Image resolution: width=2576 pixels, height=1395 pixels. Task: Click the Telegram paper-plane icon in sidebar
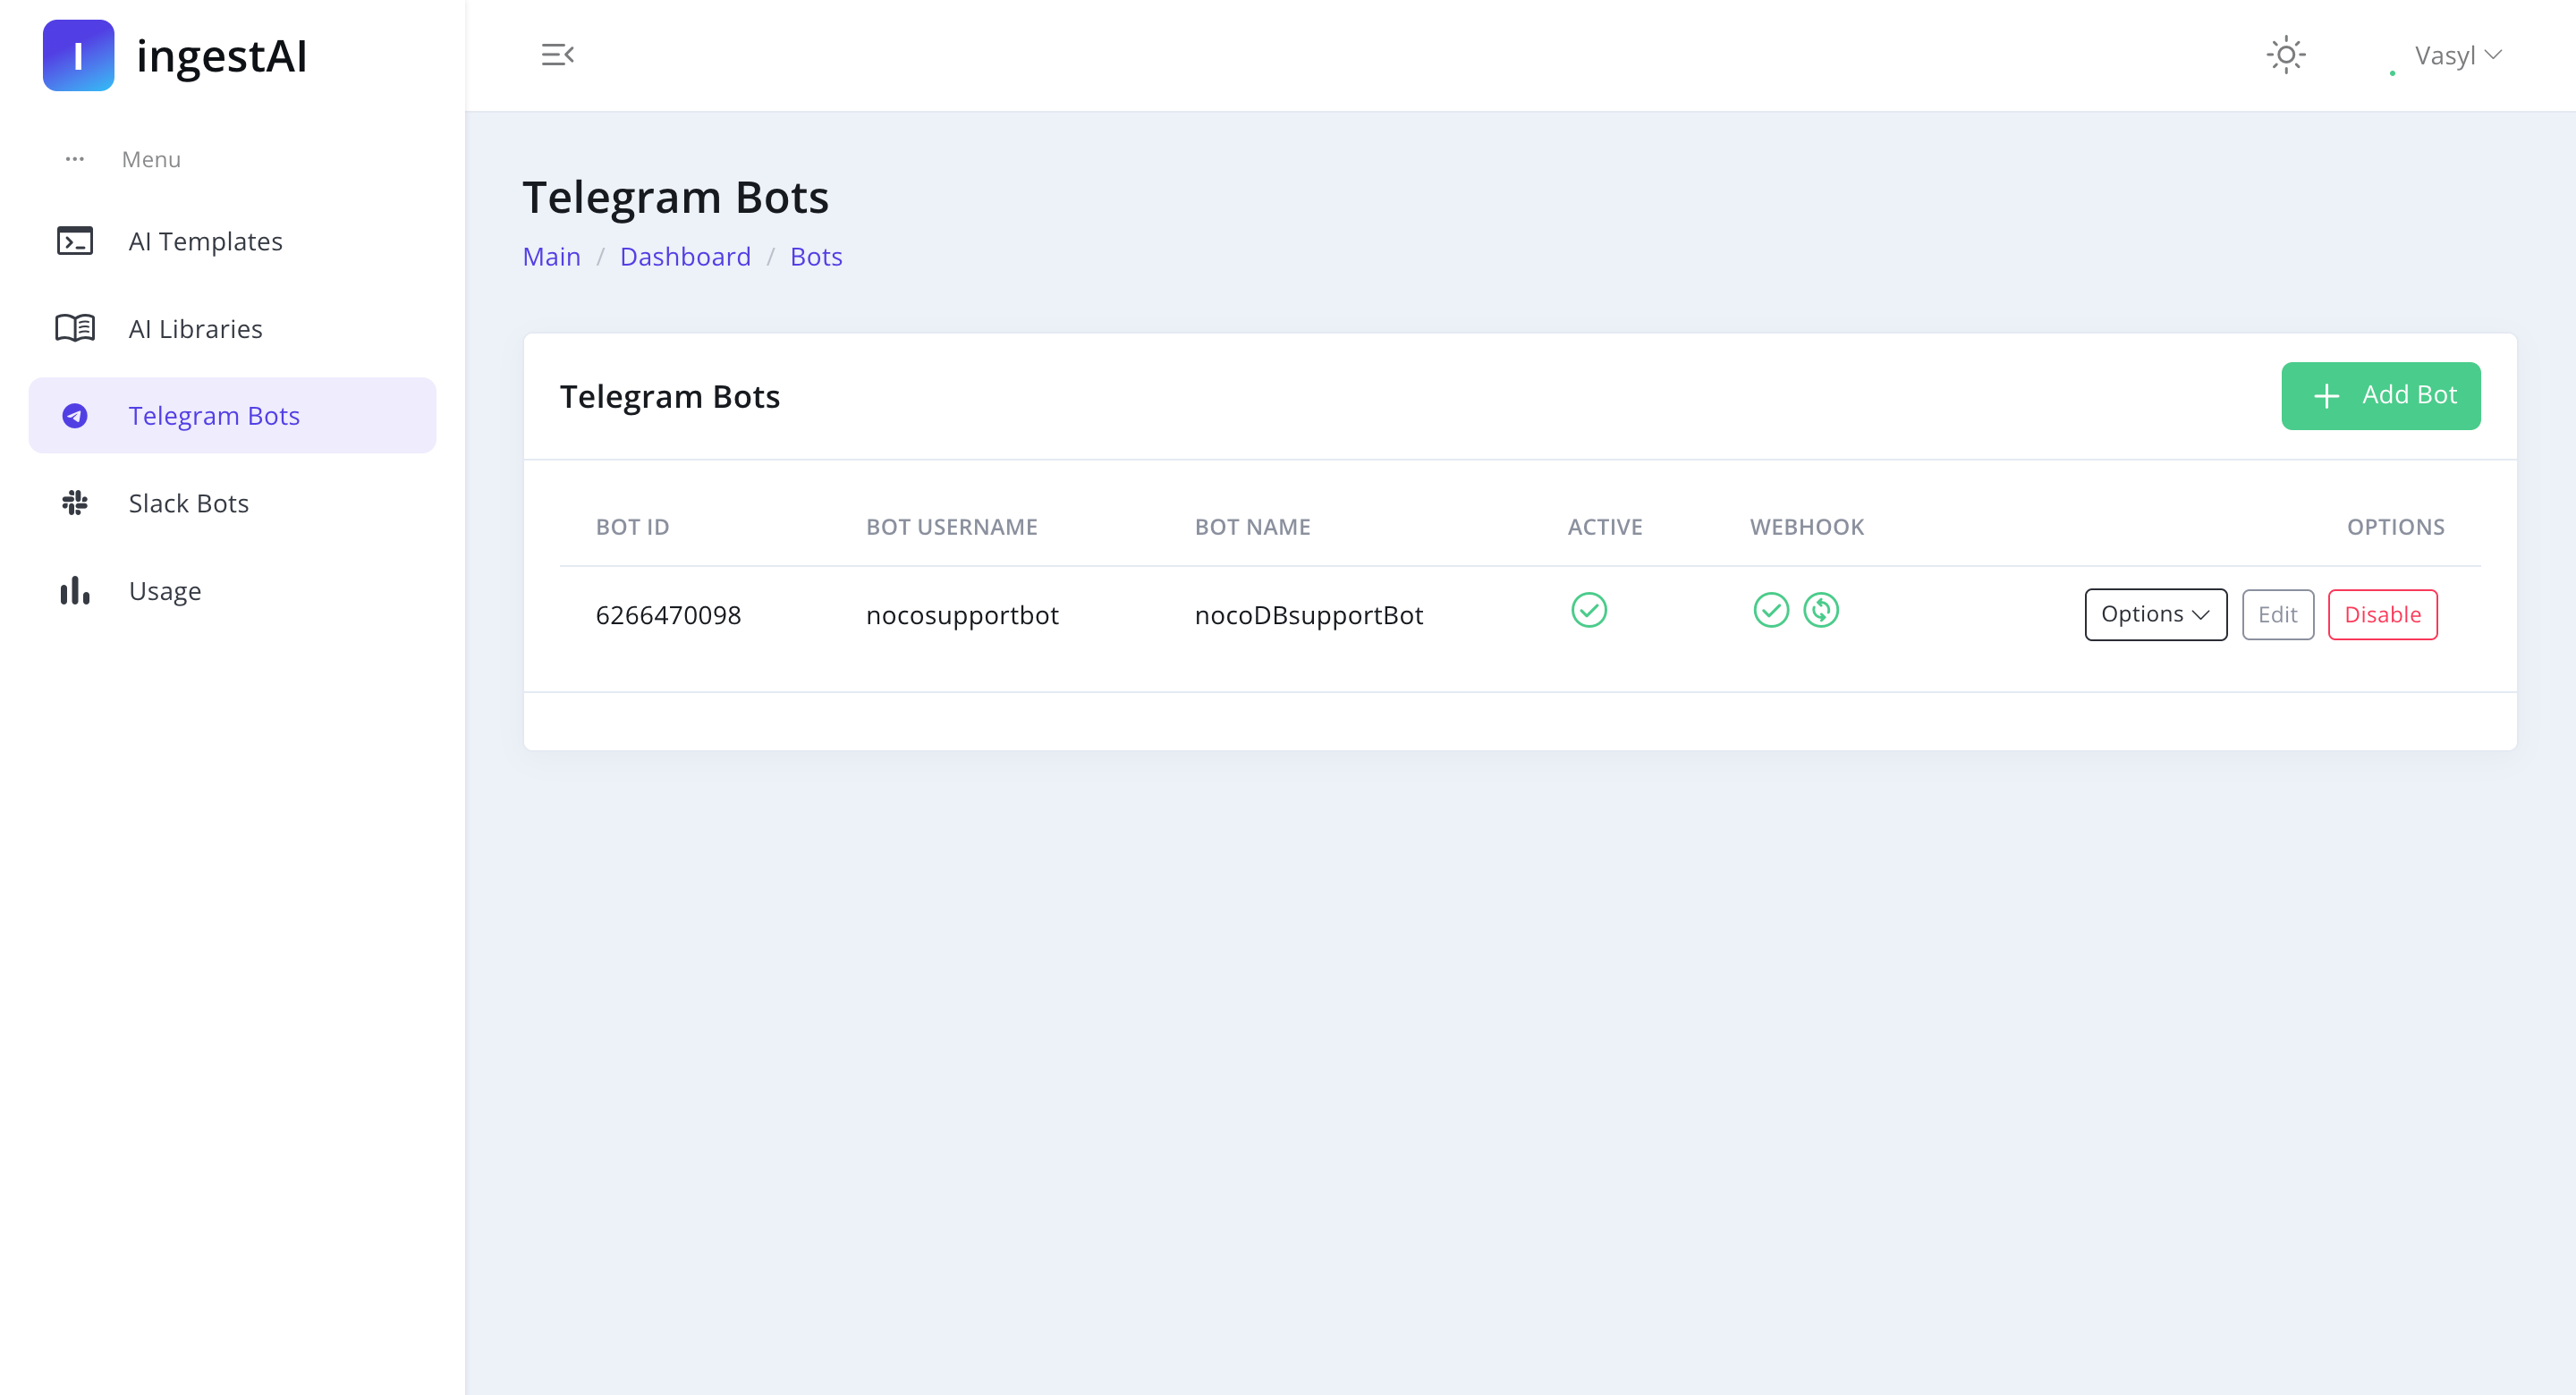tap(75, 415)
